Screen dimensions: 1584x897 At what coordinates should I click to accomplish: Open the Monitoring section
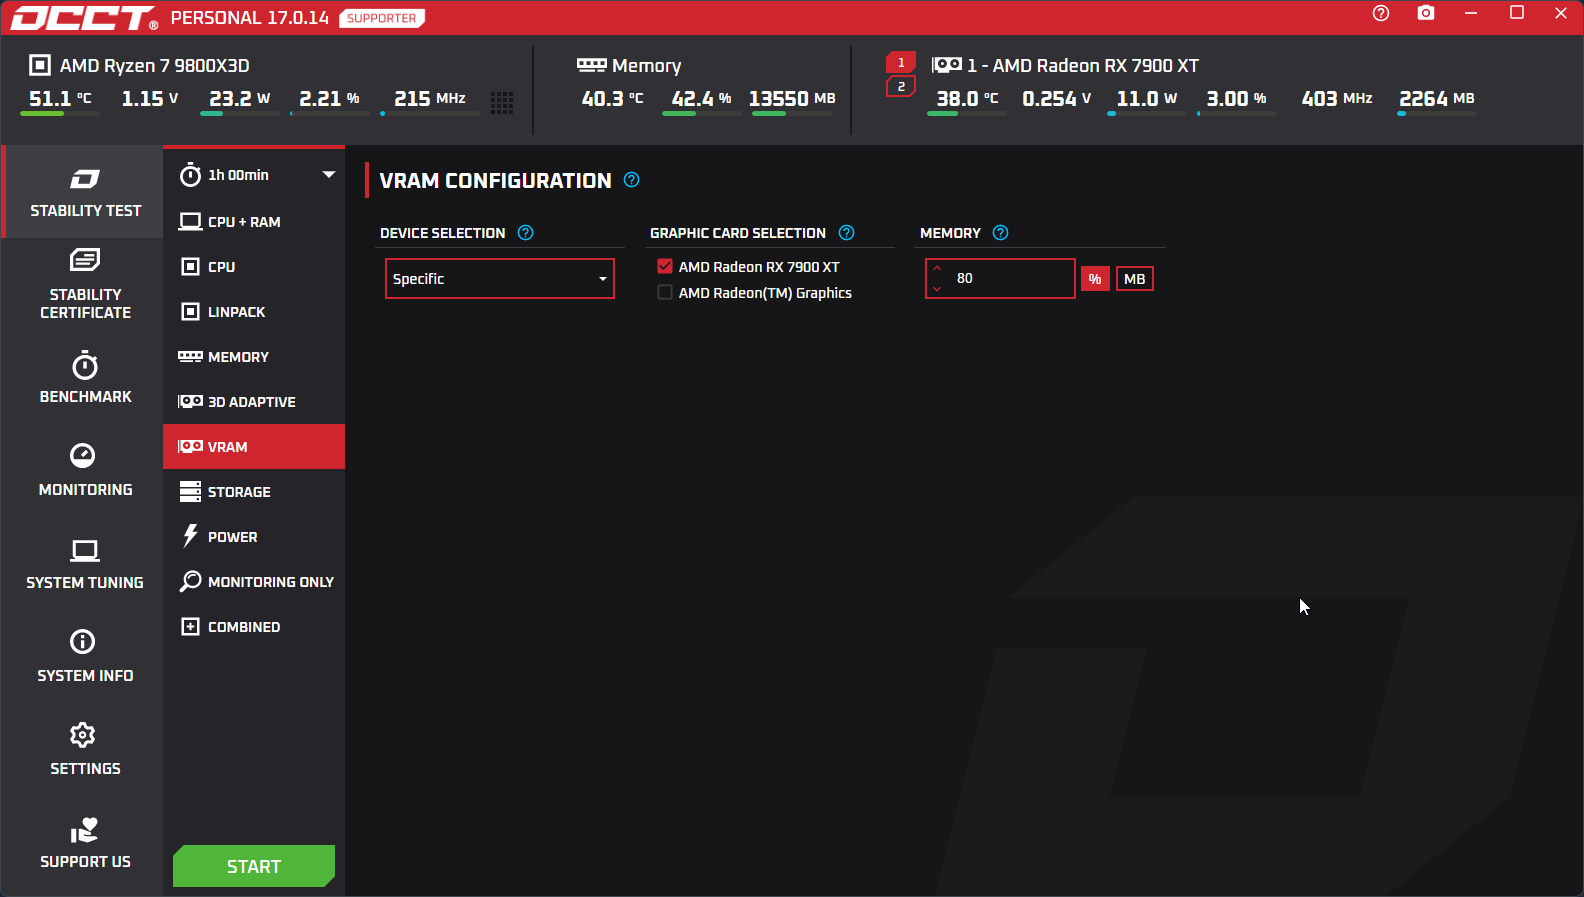(85, 471)
